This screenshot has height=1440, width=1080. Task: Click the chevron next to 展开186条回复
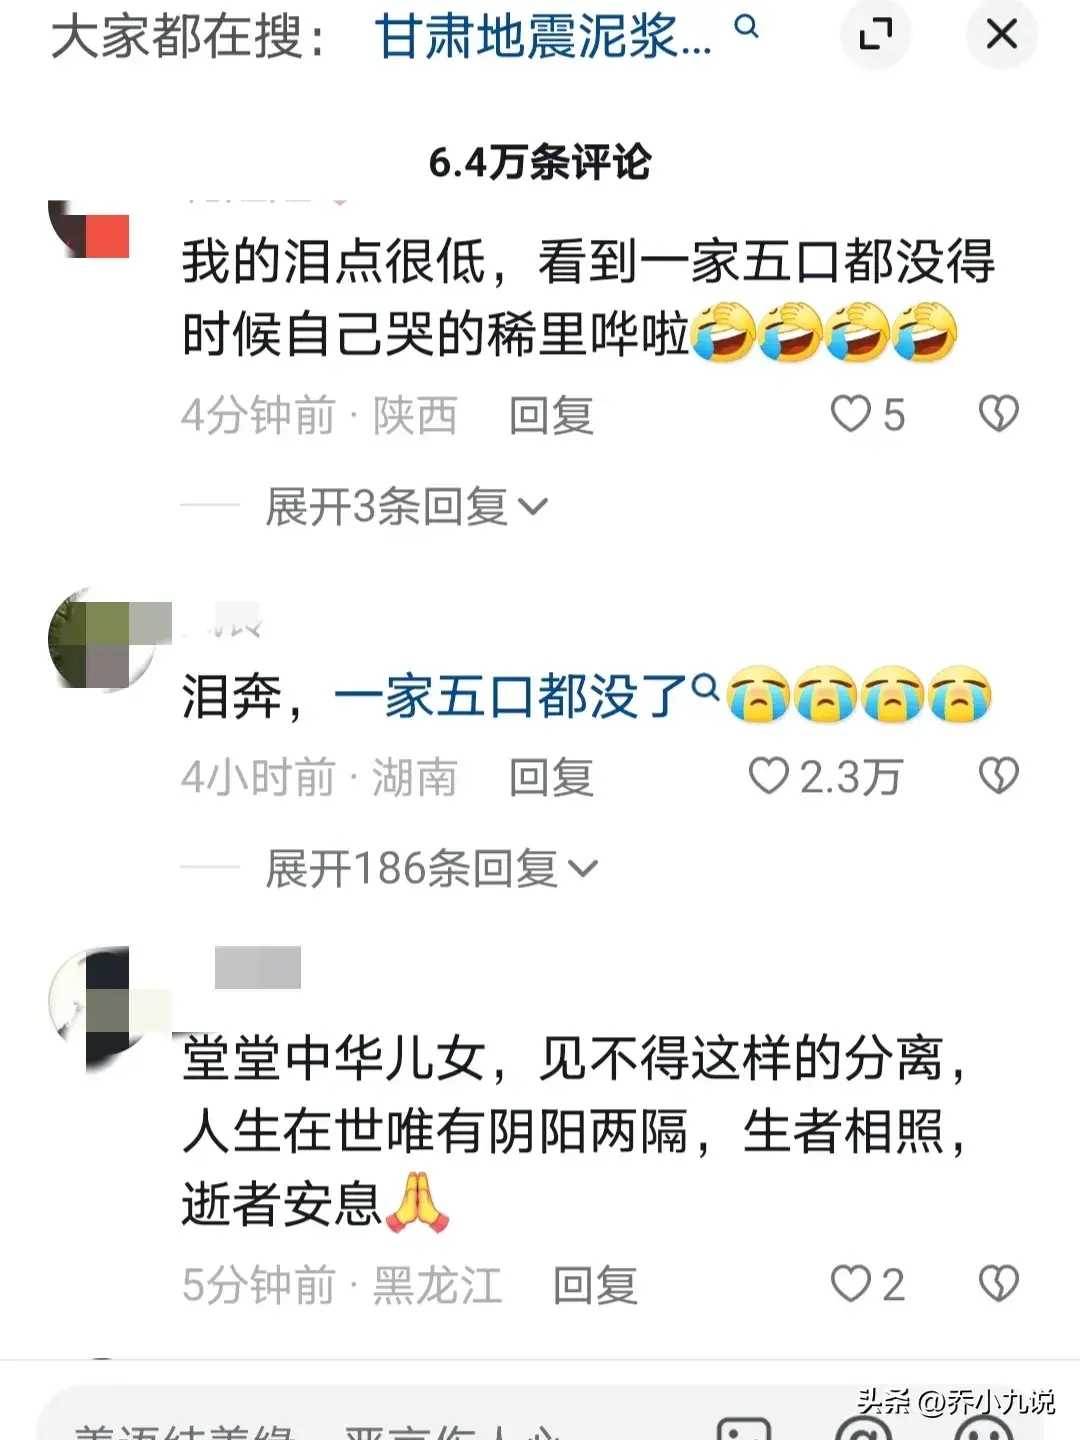click(x=583, y=869)
